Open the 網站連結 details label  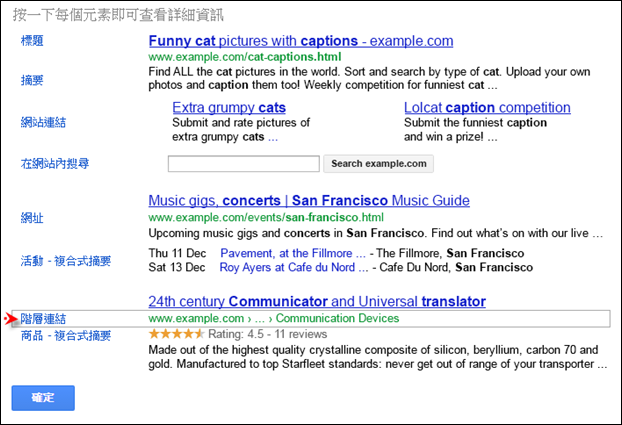[43, 122]
